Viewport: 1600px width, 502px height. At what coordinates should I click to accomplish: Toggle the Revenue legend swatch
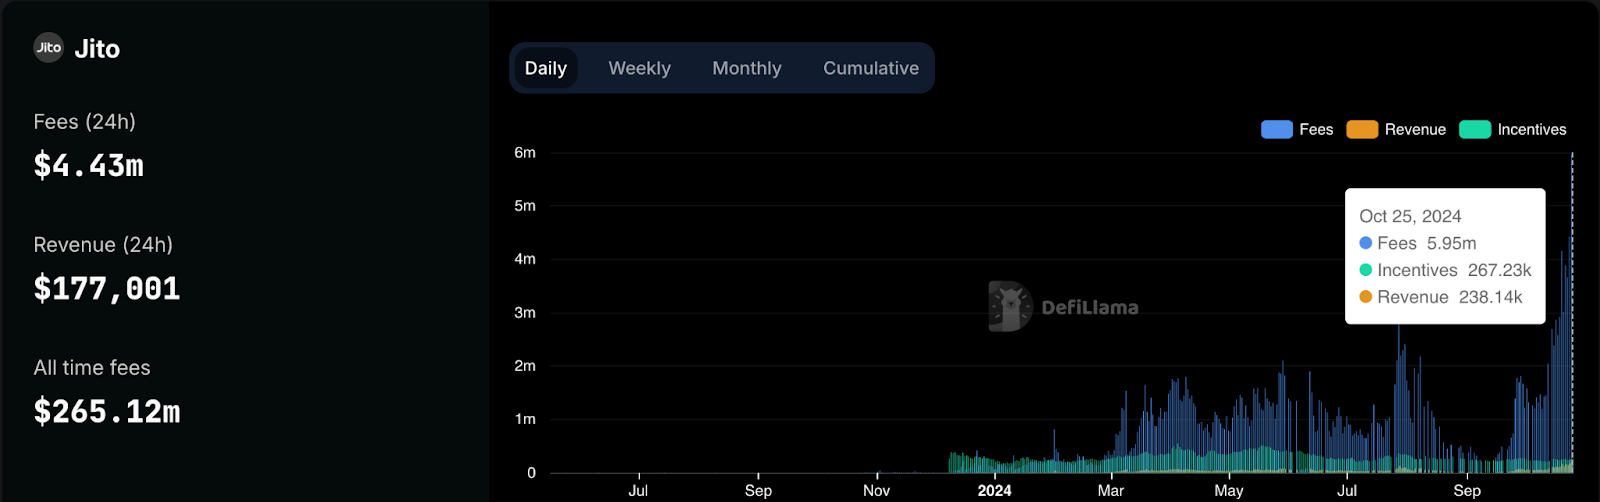(1362, 130)
